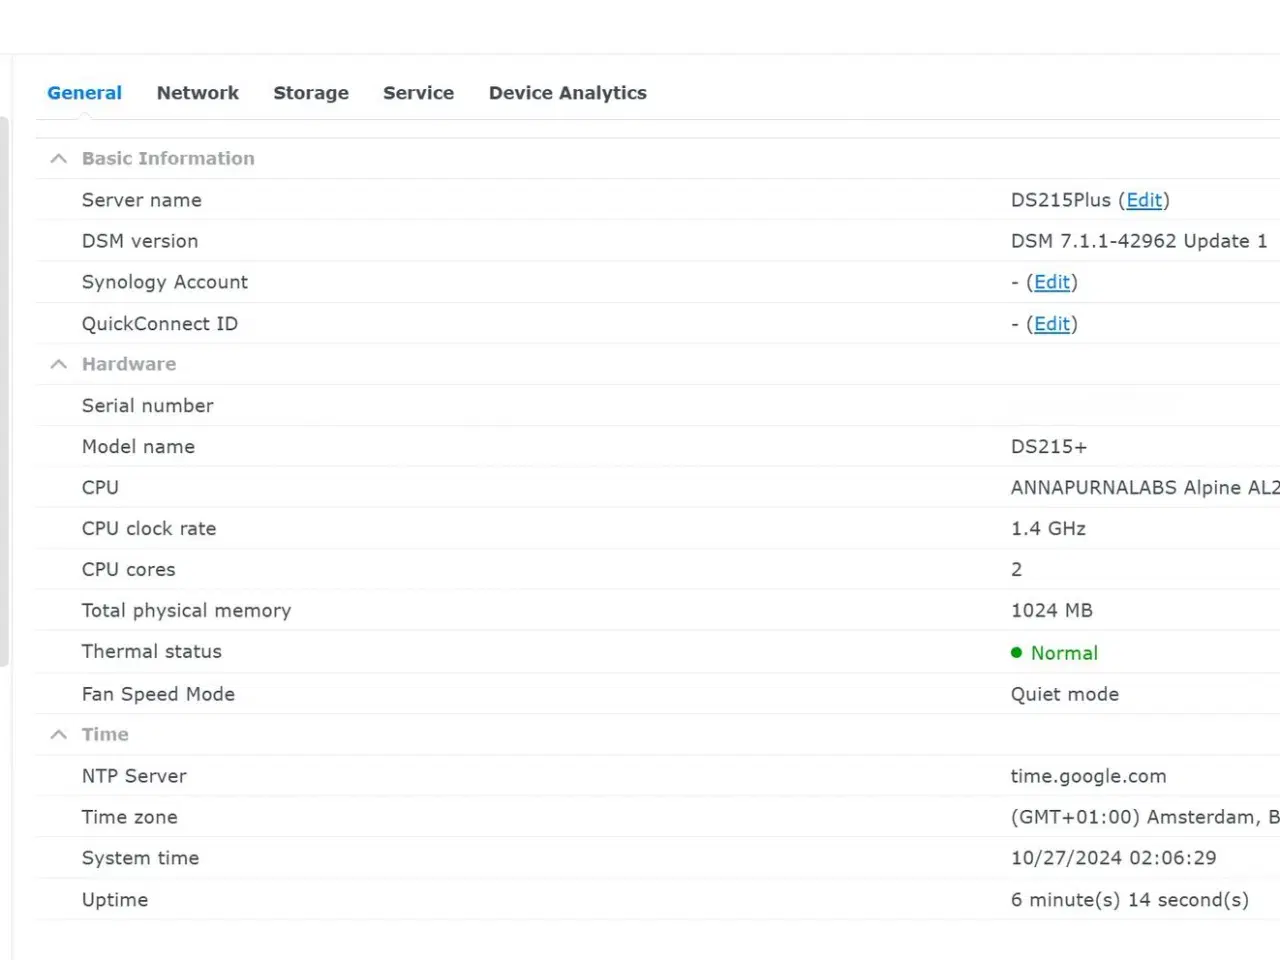The width and height of the screenshot is (1280, 960).
Task: Open the Storage tab
Action: tap(311, 93)
